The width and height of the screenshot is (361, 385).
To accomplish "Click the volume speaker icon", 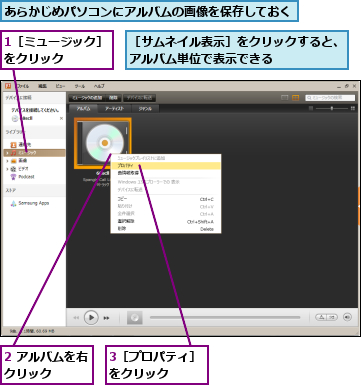I will [x=347, y=317].
